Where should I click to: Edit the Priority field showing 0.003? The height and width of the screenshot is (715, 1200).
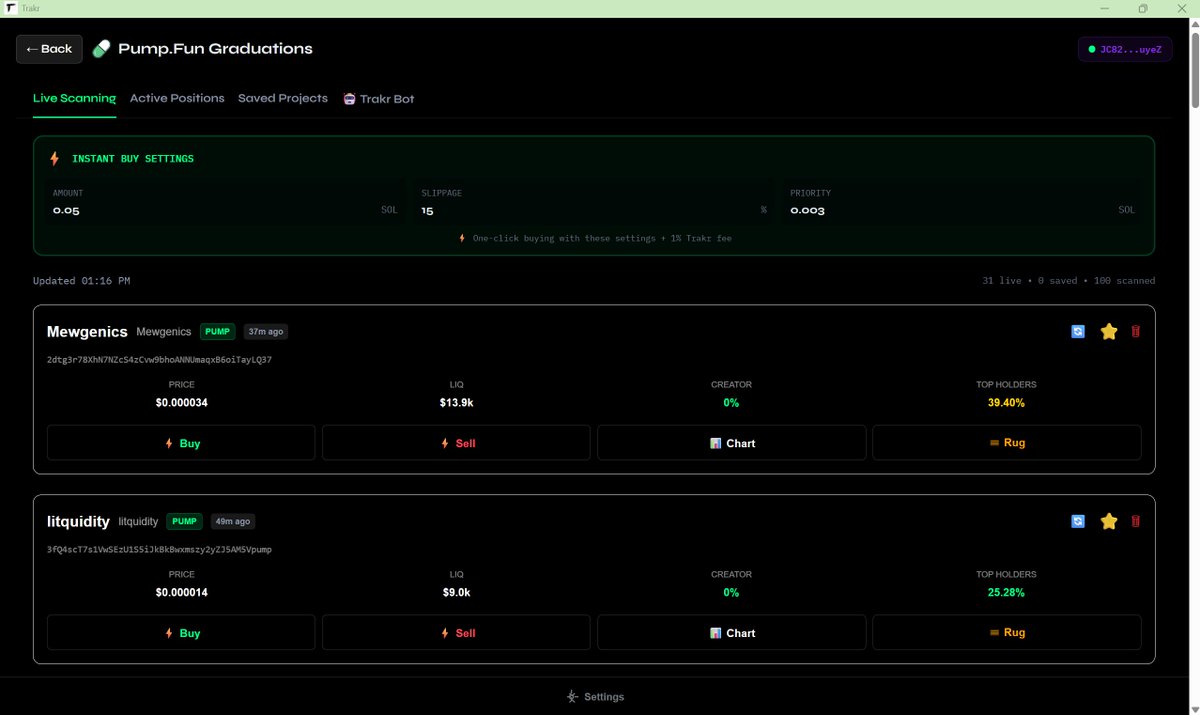[x=963, y=202]
